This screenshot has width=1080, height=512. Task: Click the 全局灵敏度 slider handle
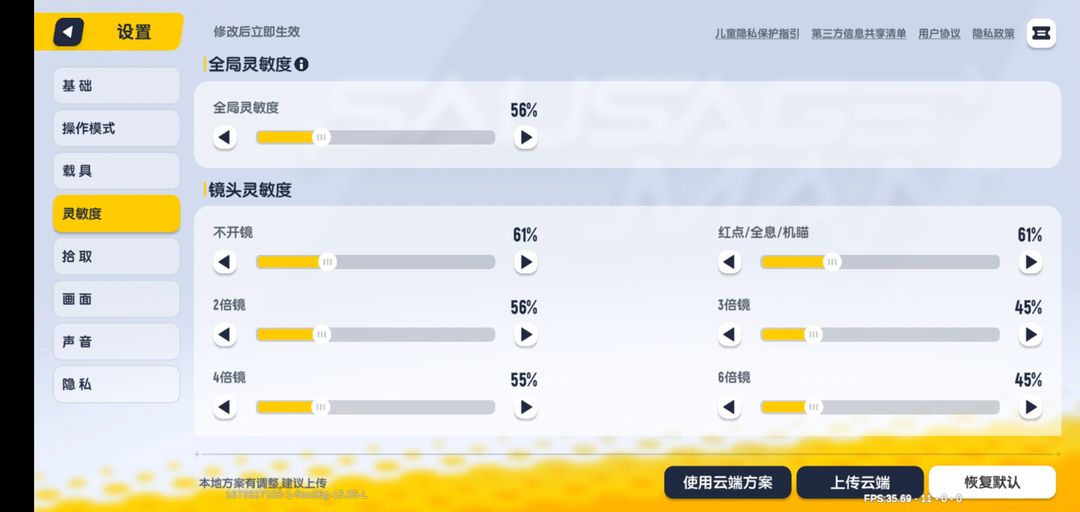(x=321, y=137)
